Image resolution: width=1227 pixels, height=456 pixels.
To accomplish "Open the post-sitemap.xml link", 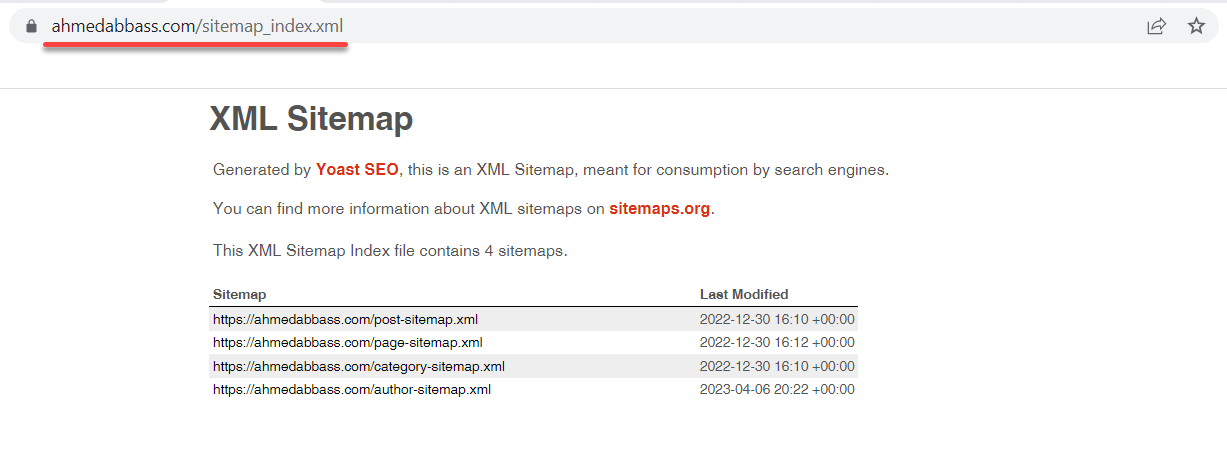I will (x=345, y=320).
